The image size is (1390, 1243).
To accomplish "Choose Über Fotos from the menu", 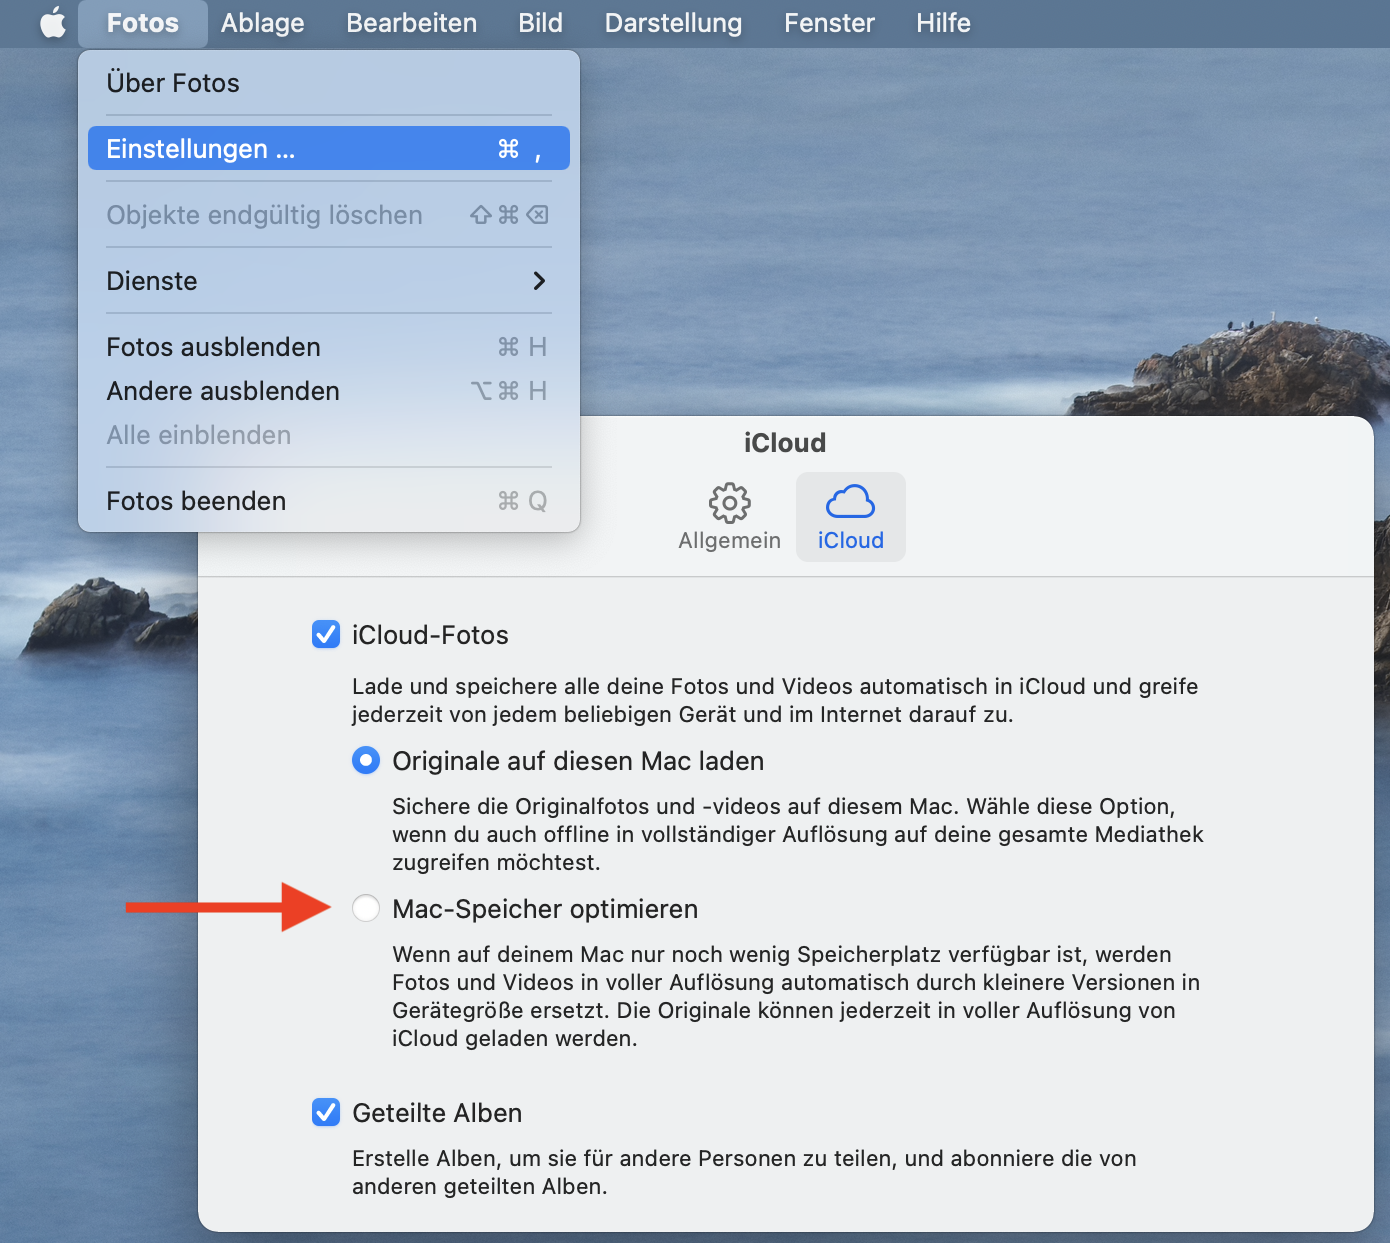I will pyautogui.click(x=329, y=83).
